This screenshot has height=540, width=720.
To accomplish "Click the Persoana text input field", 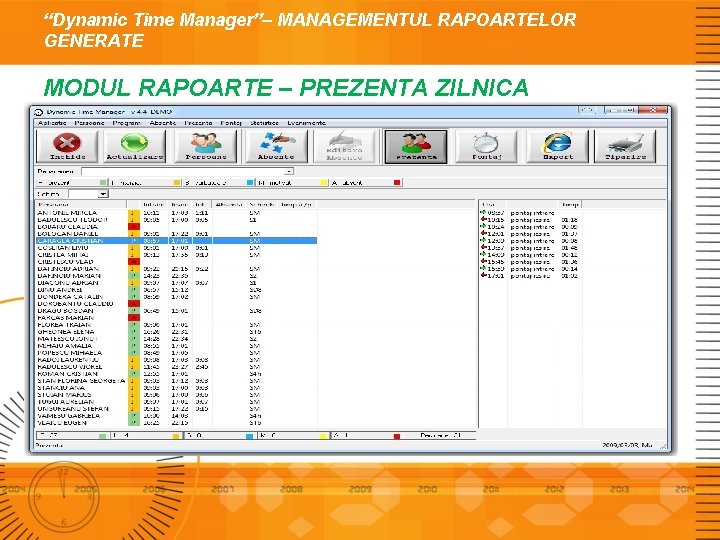I will [183, 171].
